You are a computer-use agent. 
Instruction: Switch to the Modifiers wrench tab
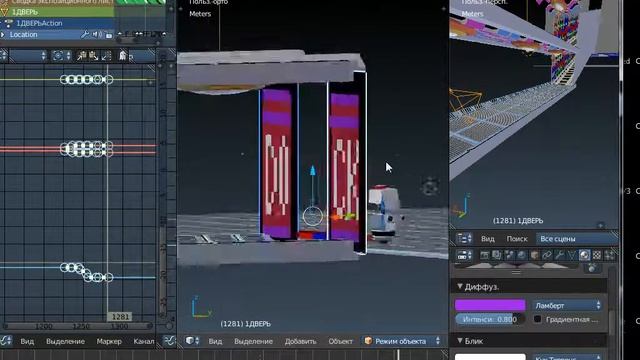click(559, 256)
